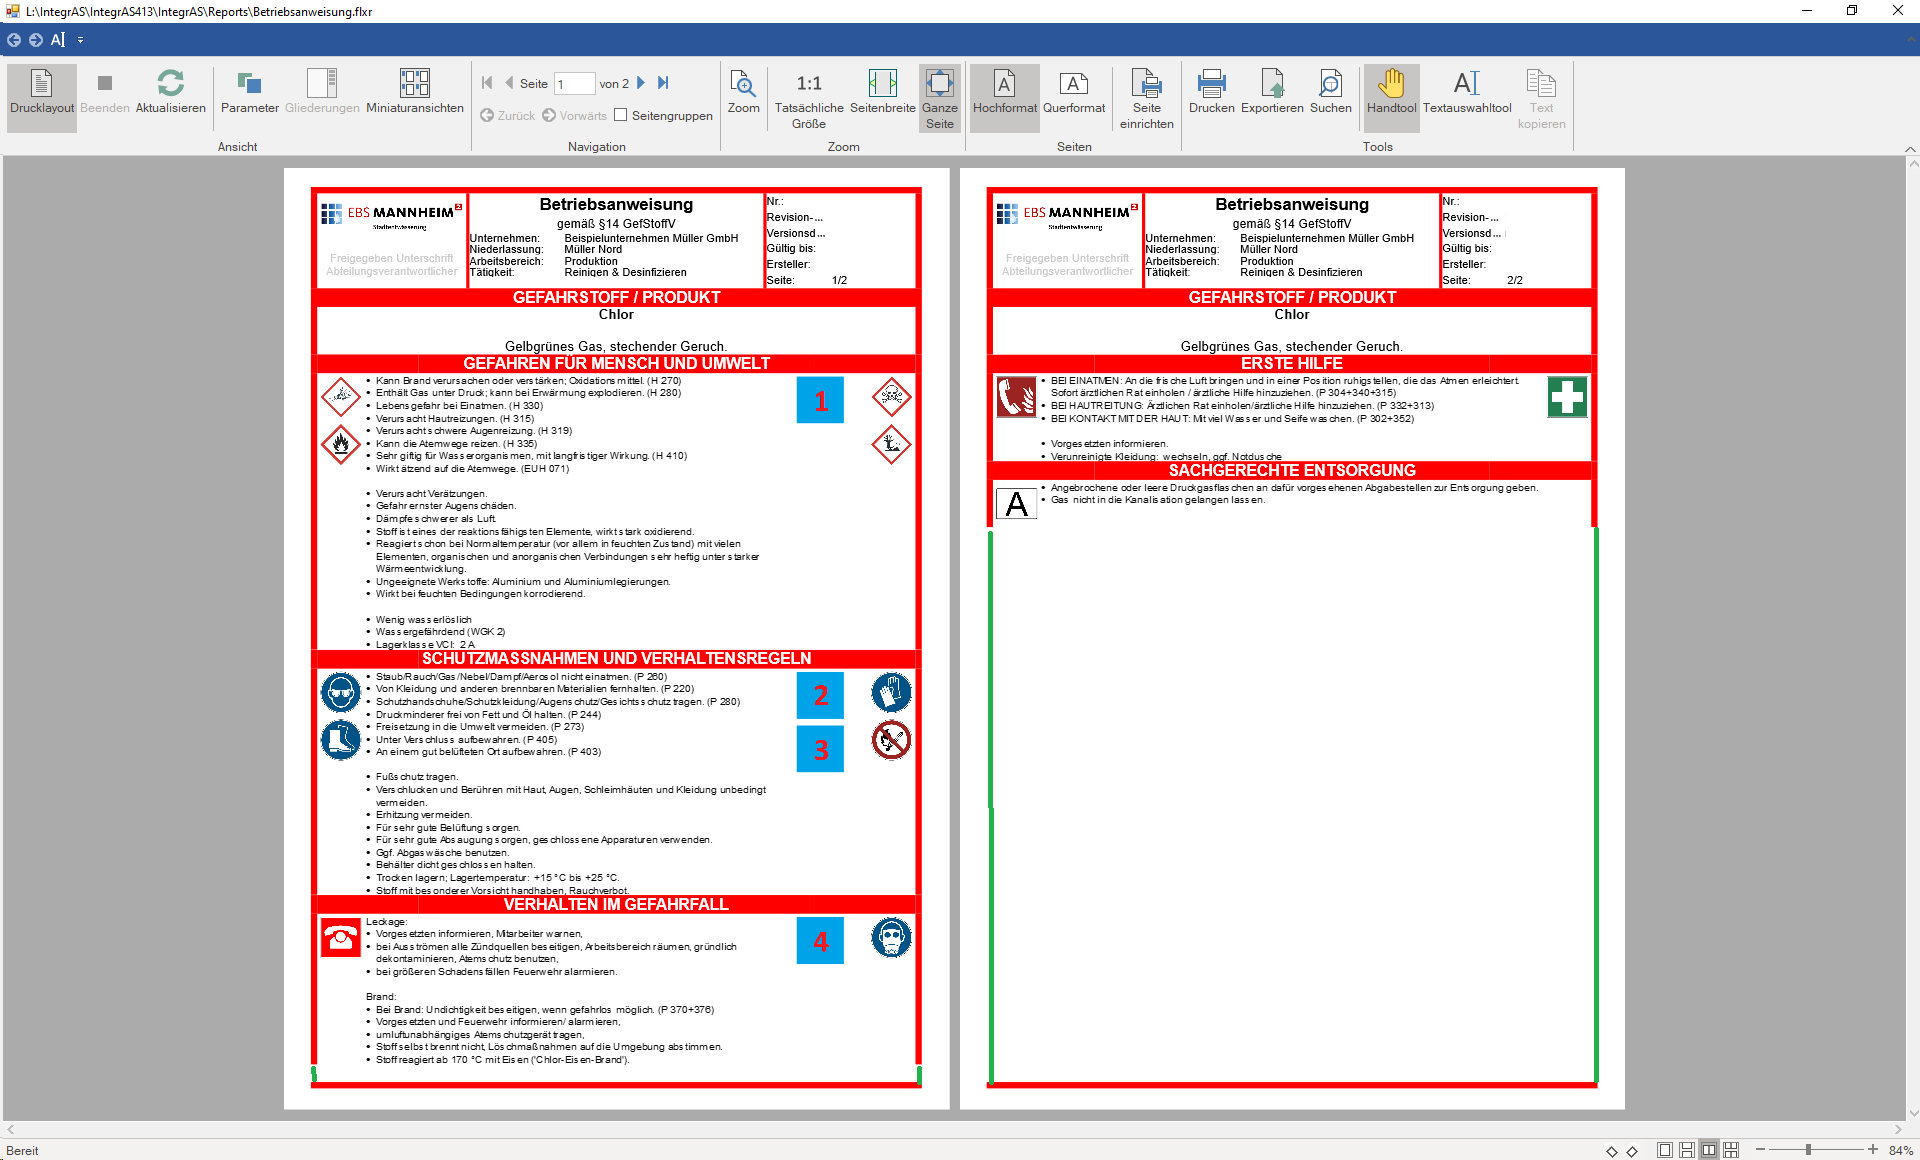
Task: Go to the last page
Action: [663, 83]
